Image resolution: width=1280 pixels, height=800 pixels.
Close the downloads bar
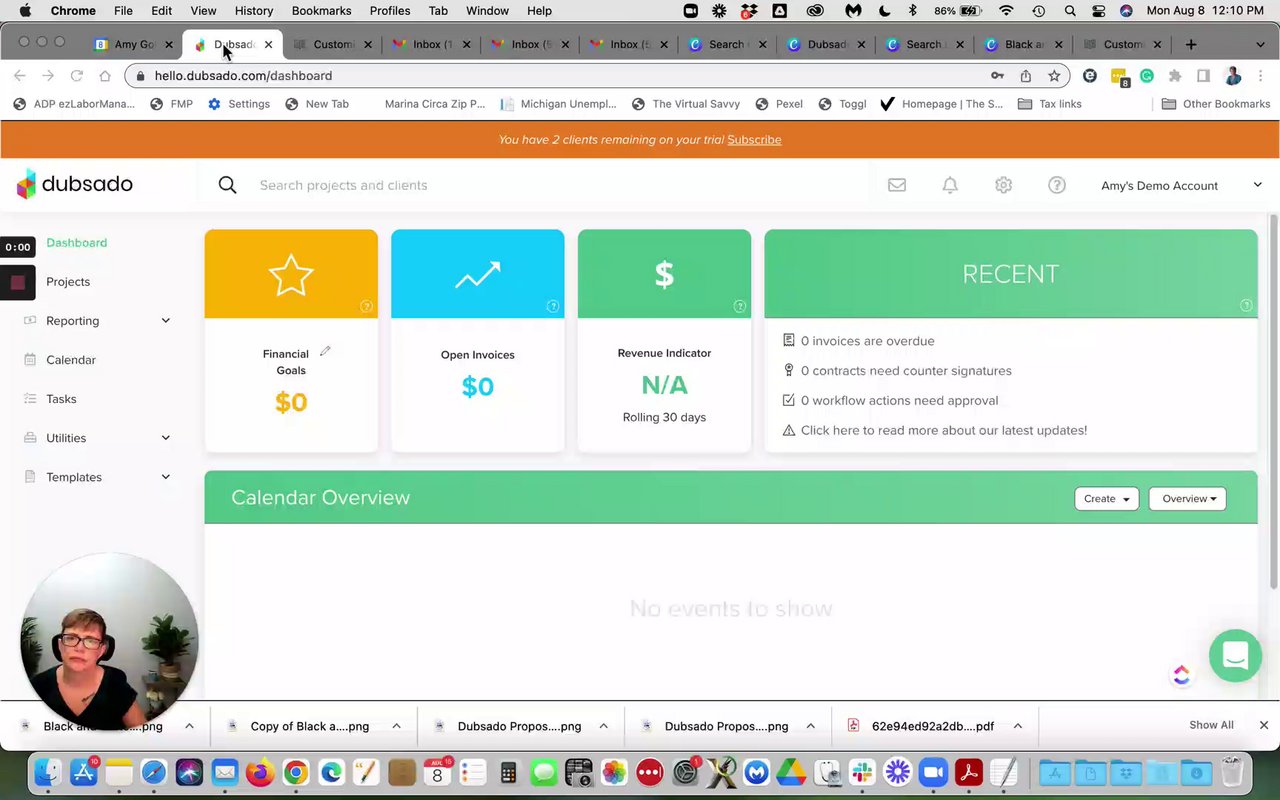click(x=1263, y=725)
